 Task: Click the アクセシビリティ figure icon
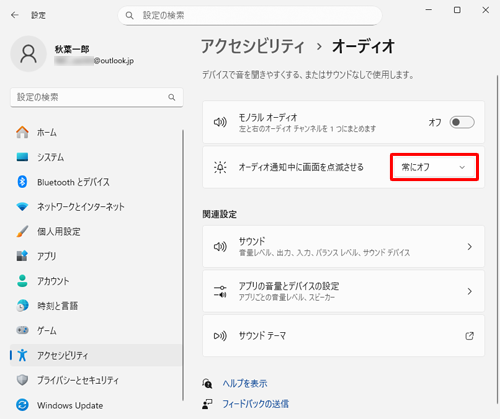tap(22, 355)
